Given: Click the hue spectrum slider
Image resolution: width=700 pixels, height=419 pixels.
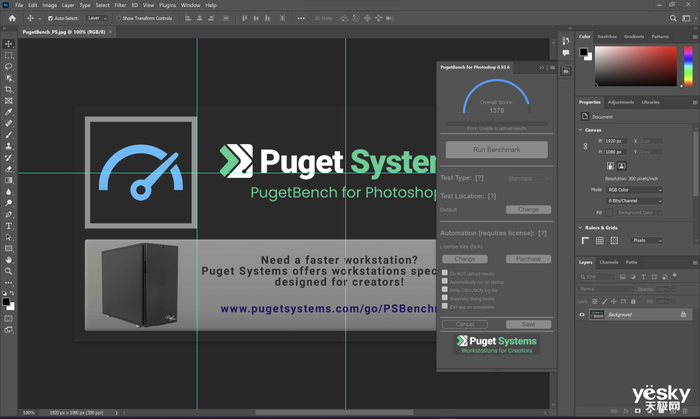Looking at the screenshot, I should (x=688, y=66).
